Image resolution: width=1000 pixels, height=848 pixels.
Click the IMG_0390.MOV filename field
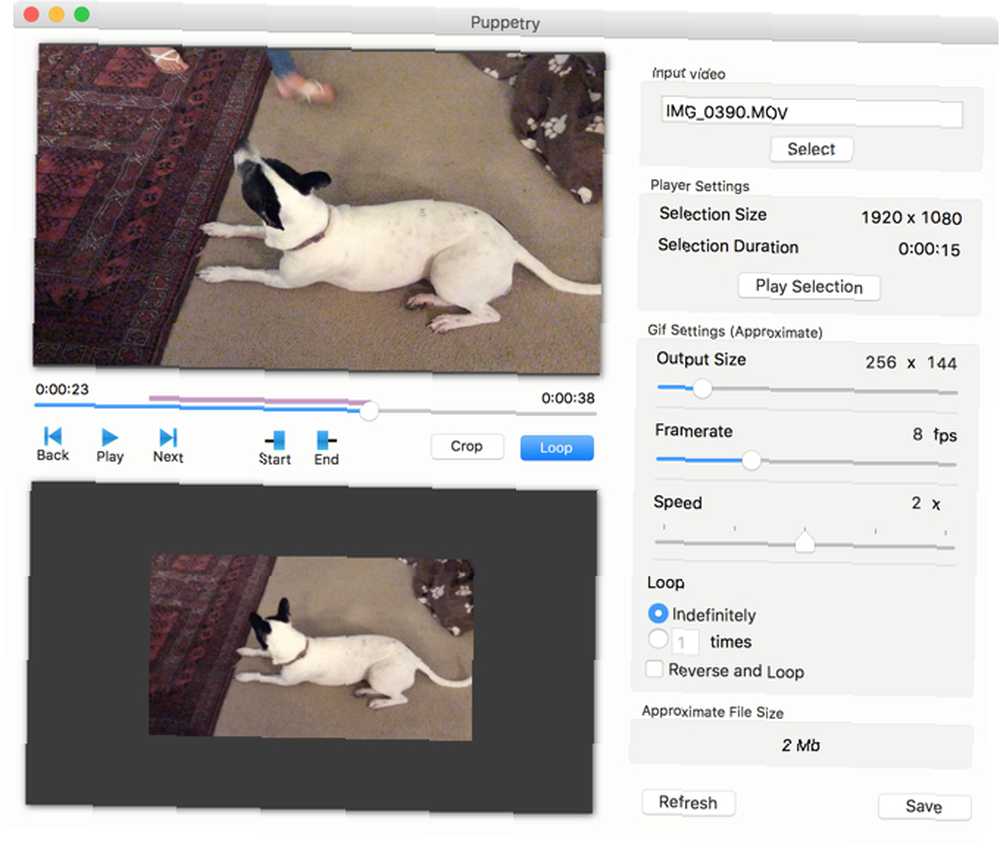pyautogui.click(x=811, y=113)
